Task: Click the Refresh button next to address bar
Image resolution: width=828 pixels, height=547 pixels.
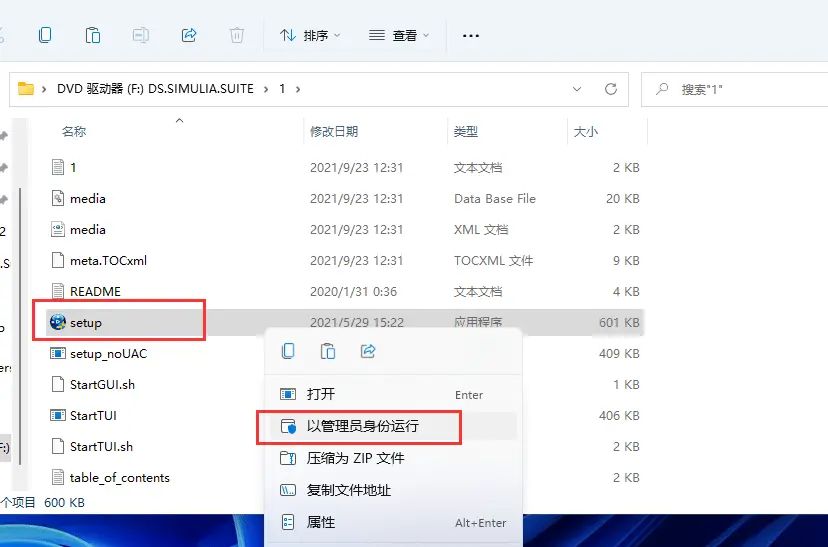Action: [x=611, y=89]
